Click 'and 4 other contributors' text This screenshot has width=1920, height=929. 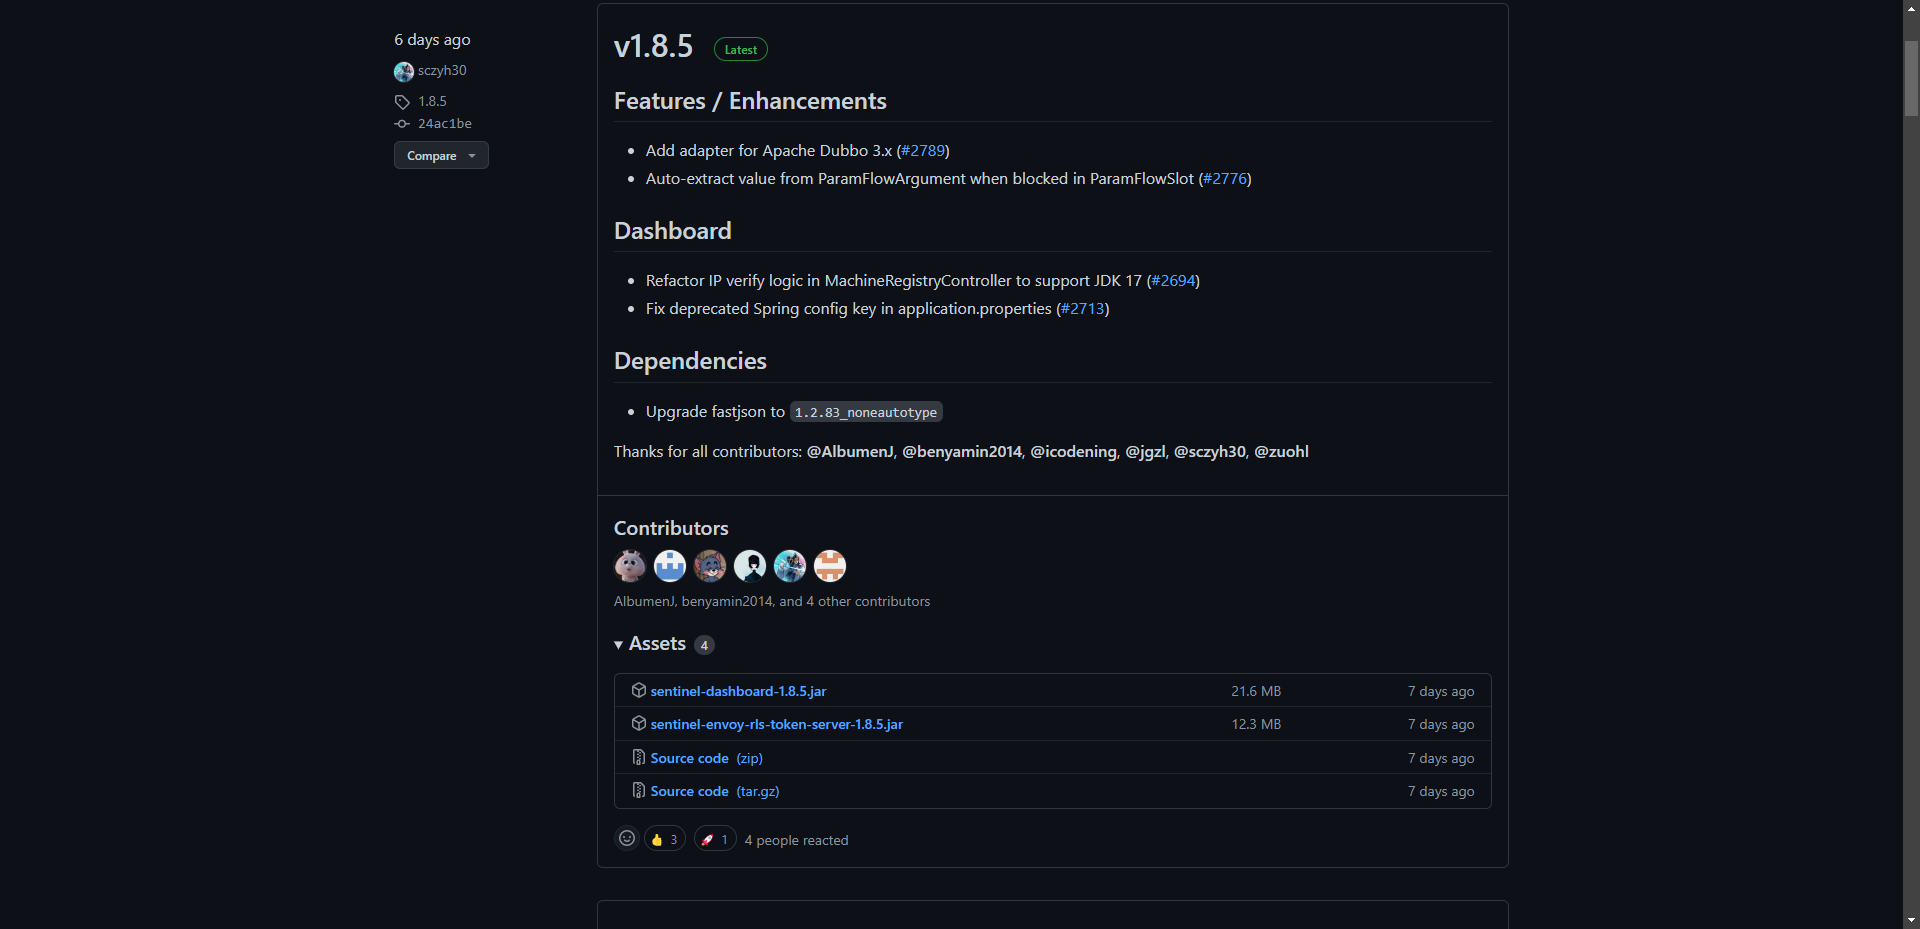[x=854, y=601]
